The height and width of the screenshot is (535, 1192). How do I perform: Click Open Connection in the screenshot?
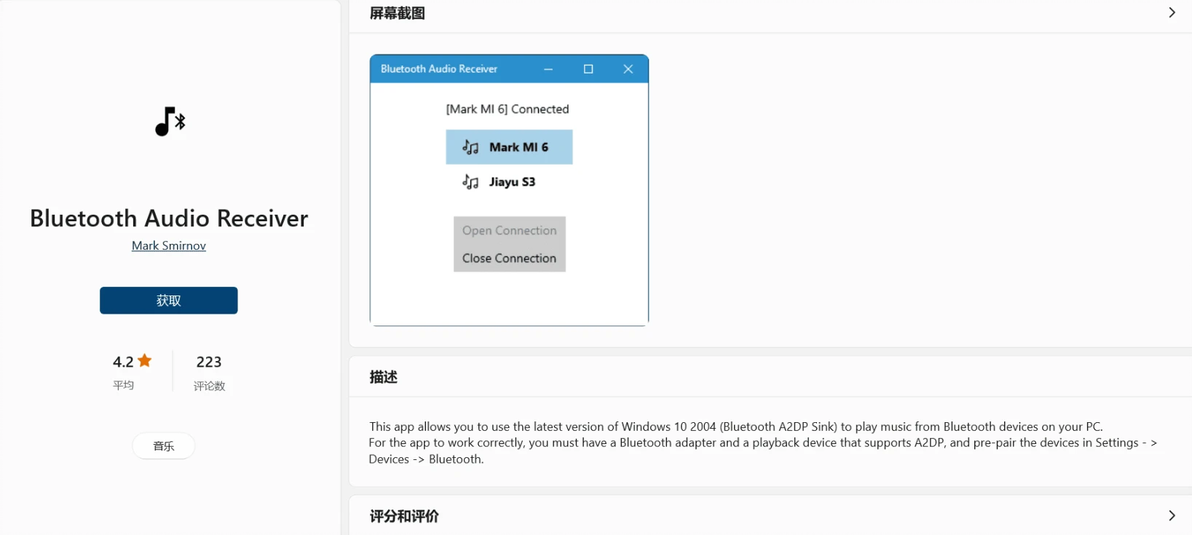point(509,230)
